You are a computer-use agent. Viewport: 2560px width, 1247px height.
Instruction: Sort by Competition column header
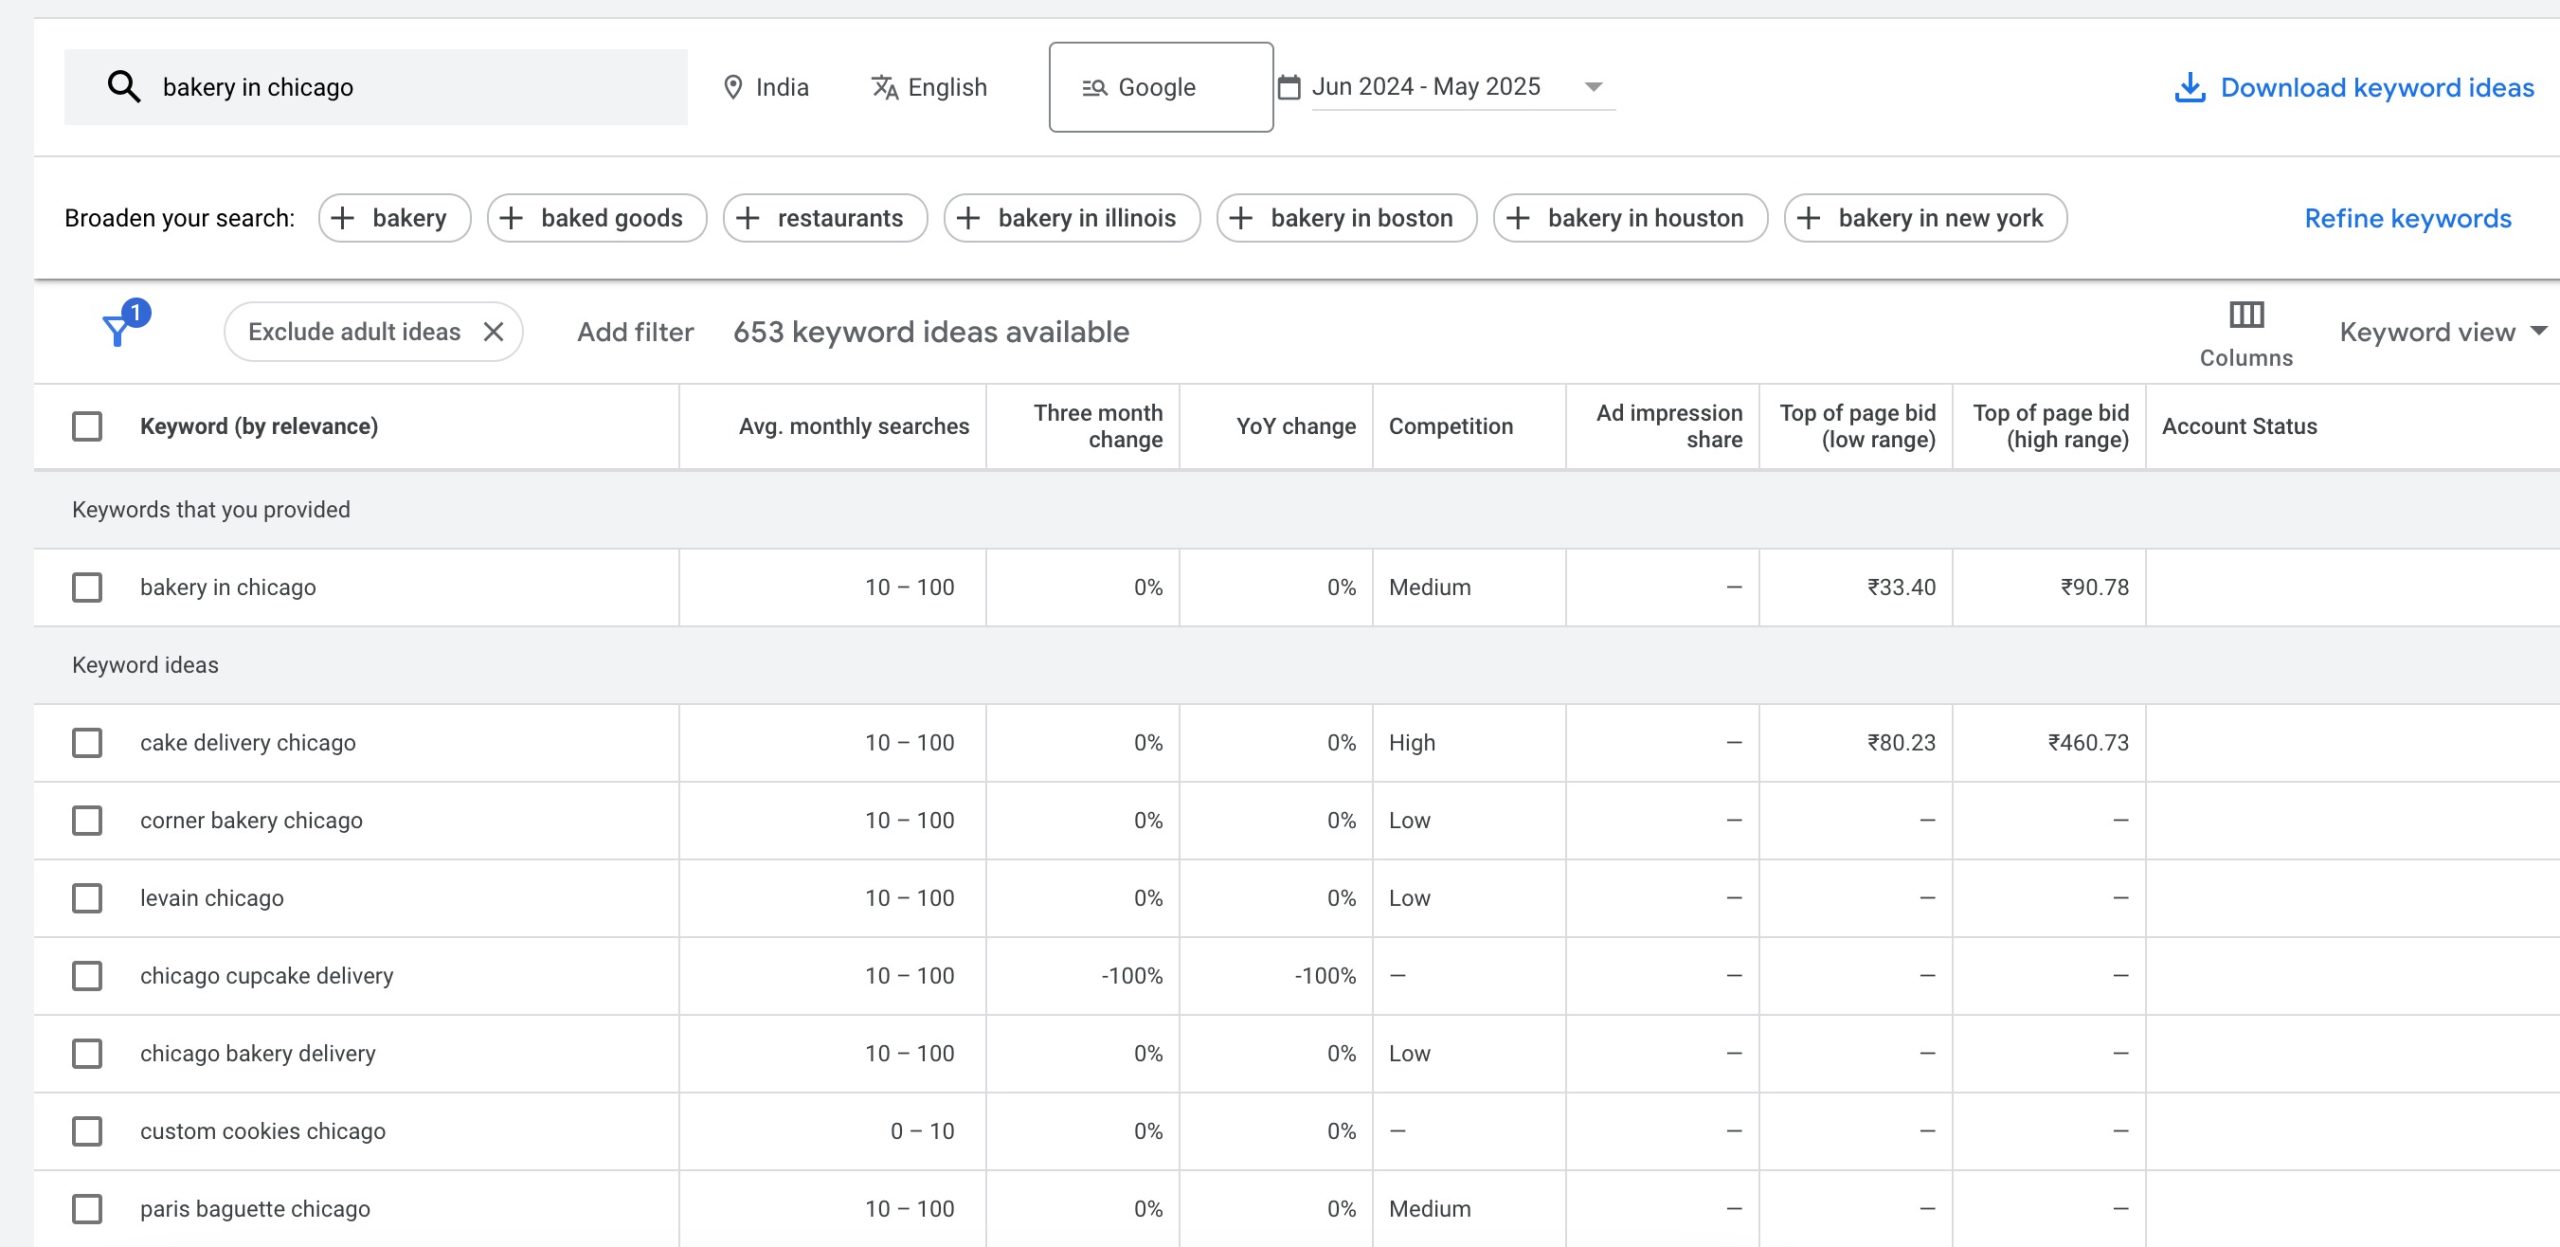point(1450,426)
